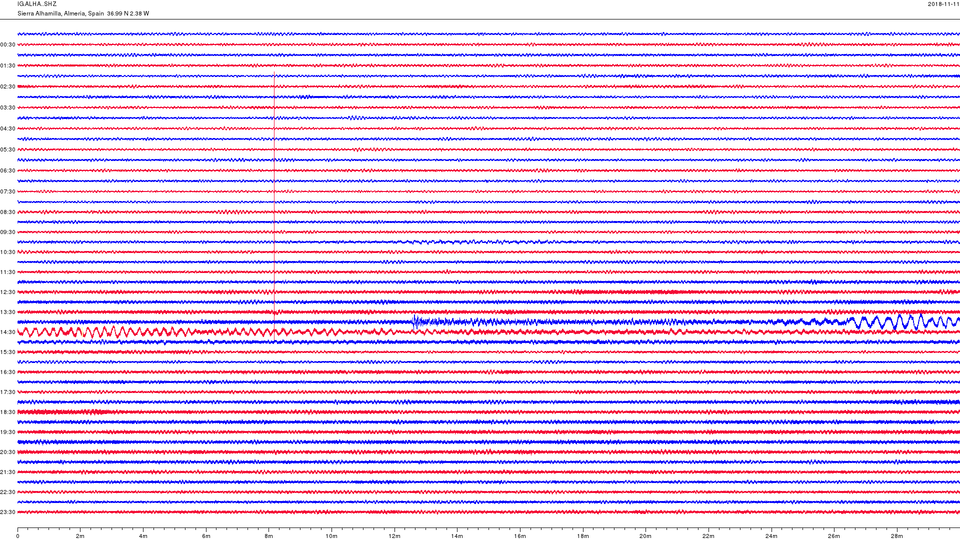Screen dimensions: 960x540
Task: Click the 8m axis tick label
Action: click(269, 536)
